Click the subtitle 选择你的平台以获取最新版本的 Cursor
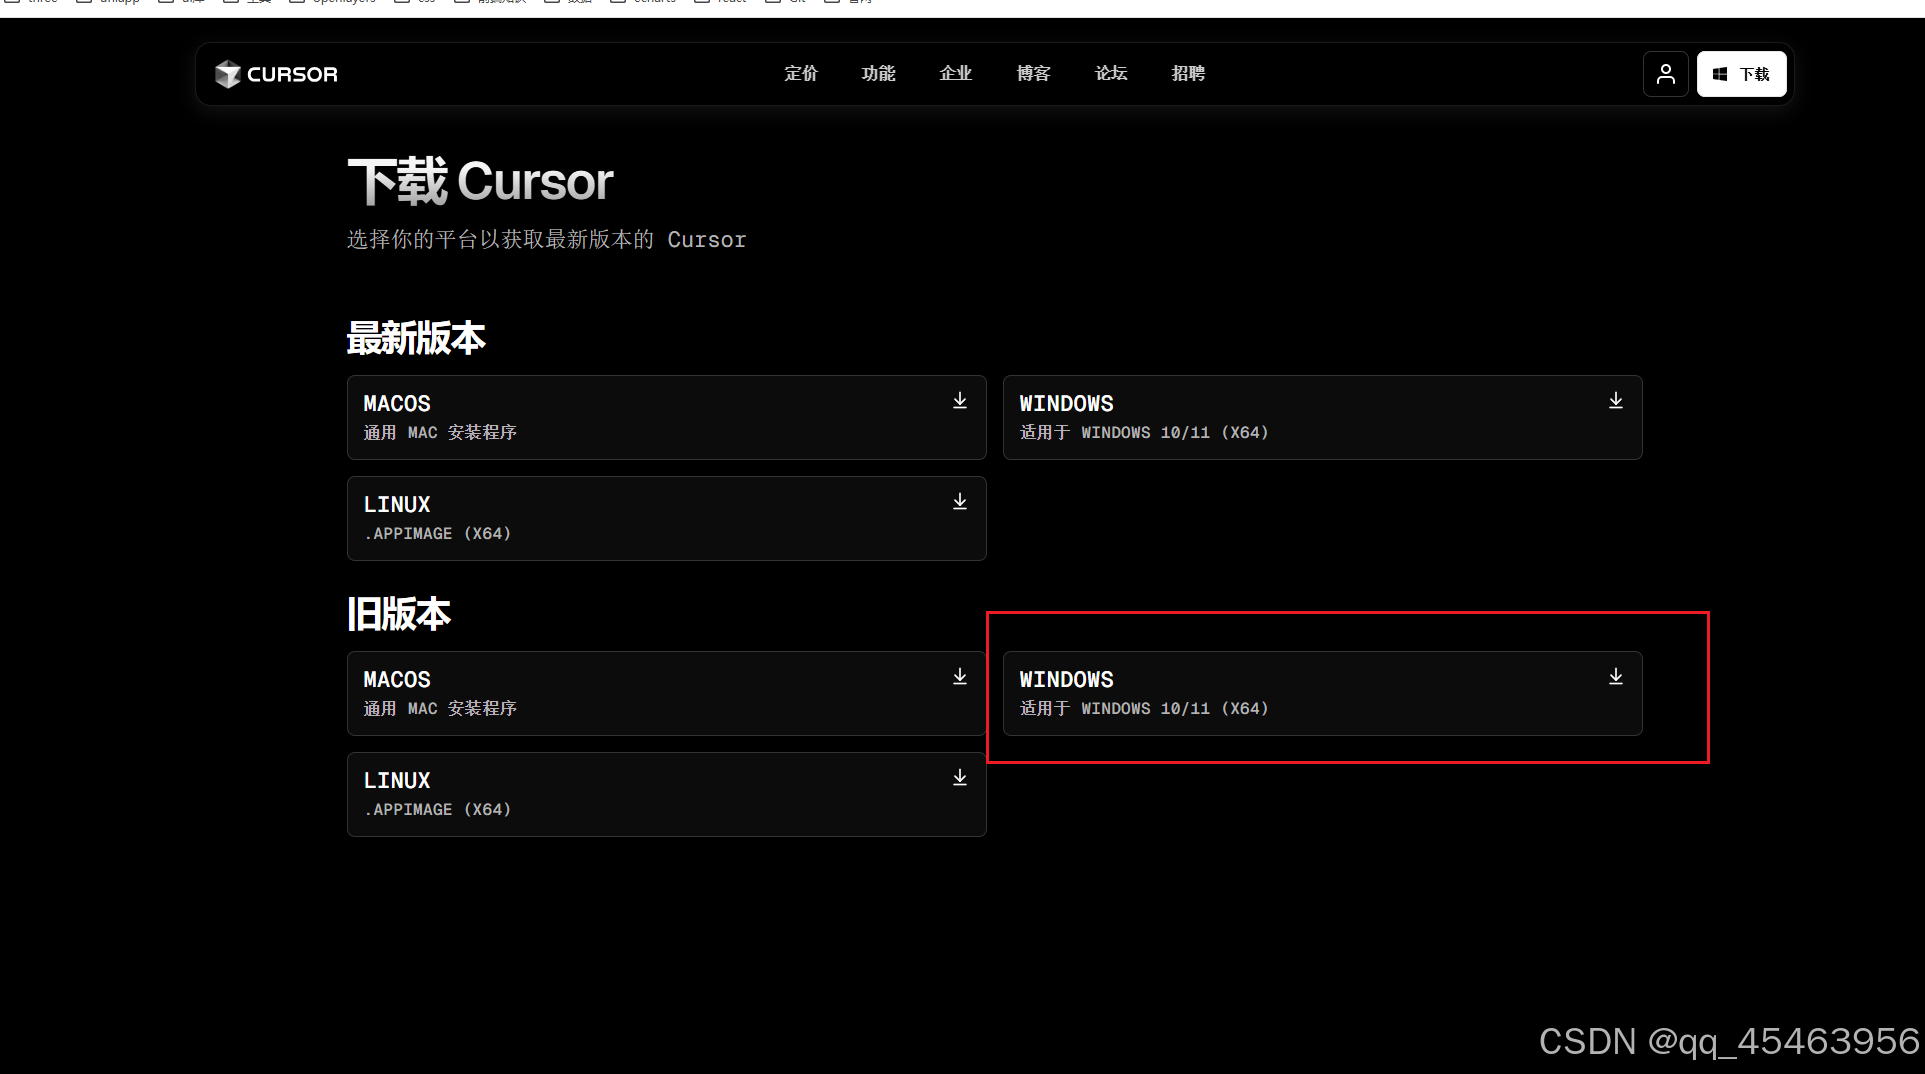Viewport: 1925px width, 1074px height. coord(547,240)
